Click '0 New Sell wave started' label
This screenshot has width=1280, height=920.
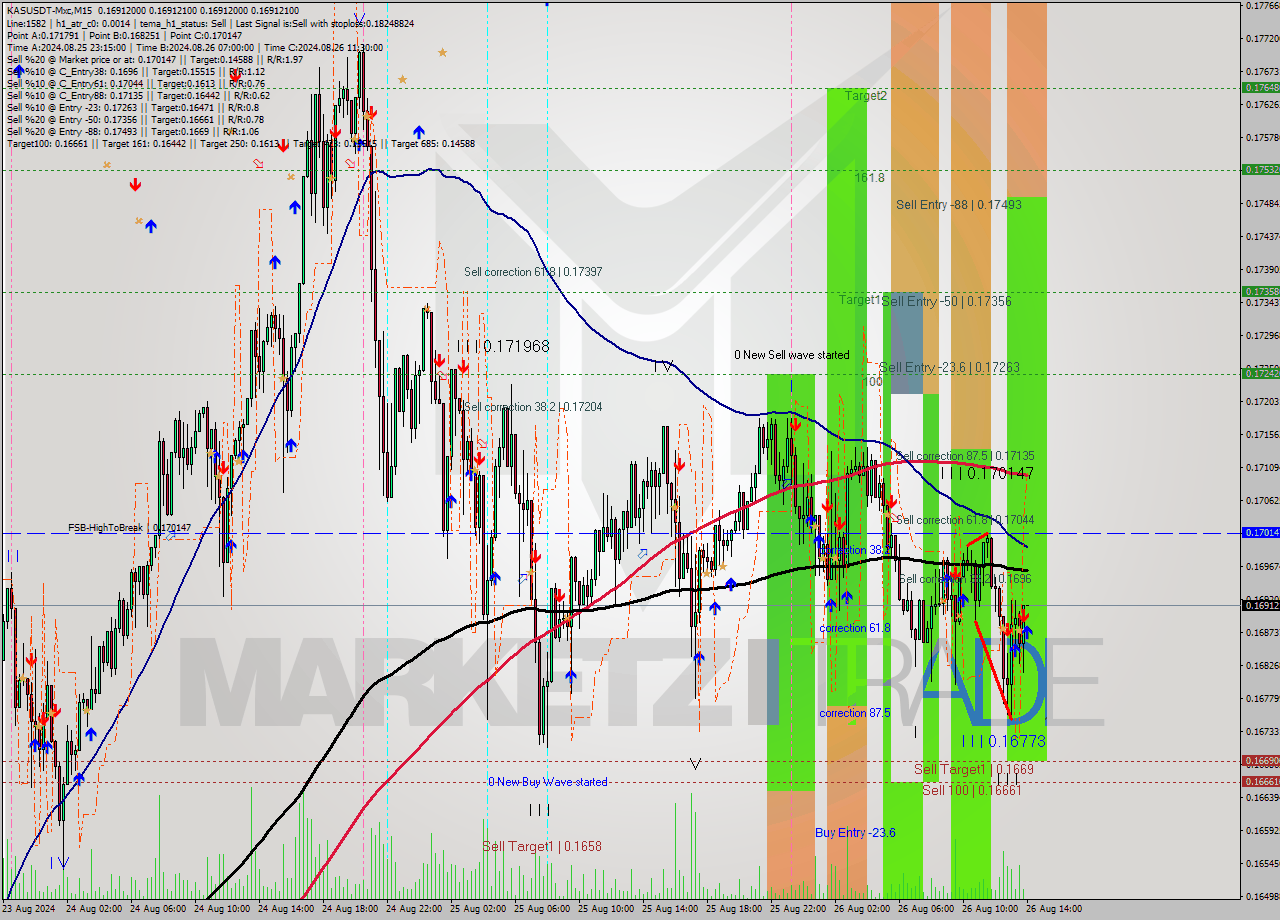792,355
